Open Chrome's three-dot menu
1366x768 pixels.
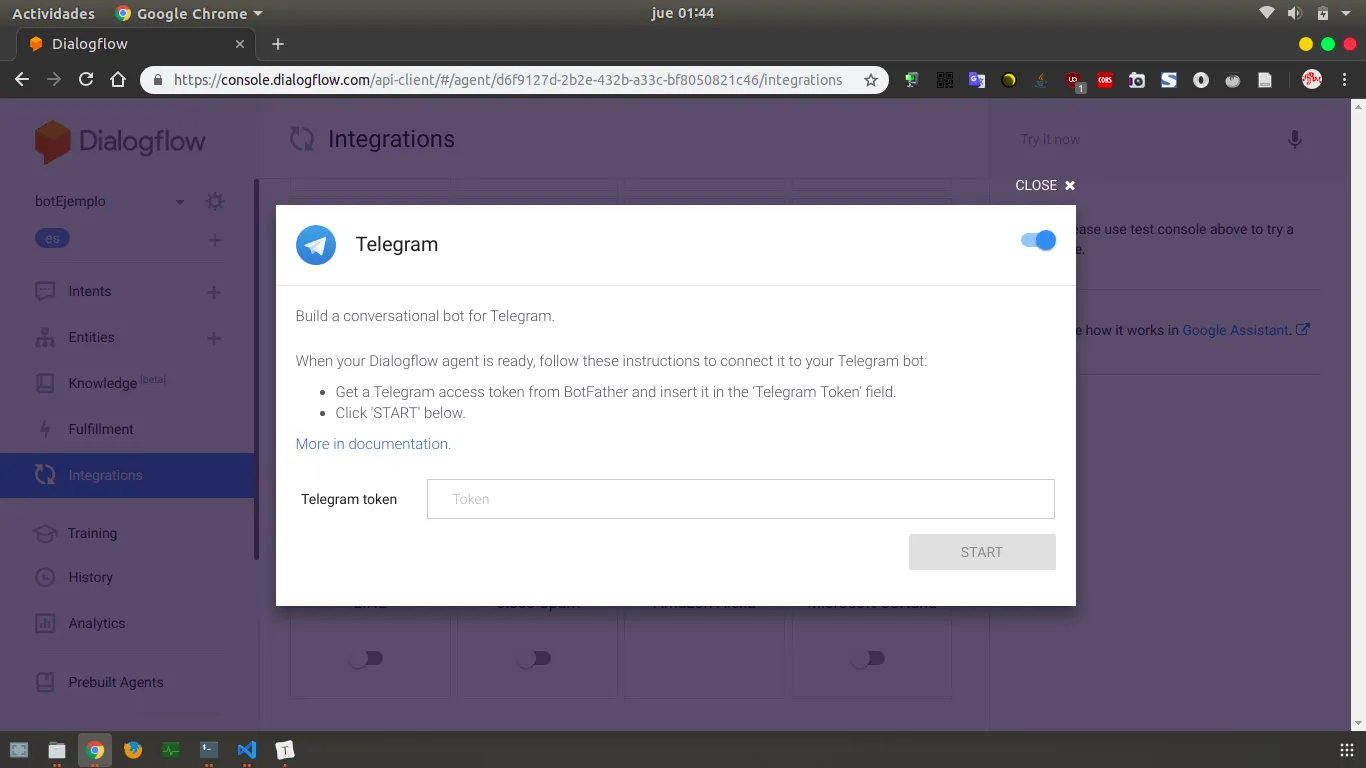tap(1344, 80)
